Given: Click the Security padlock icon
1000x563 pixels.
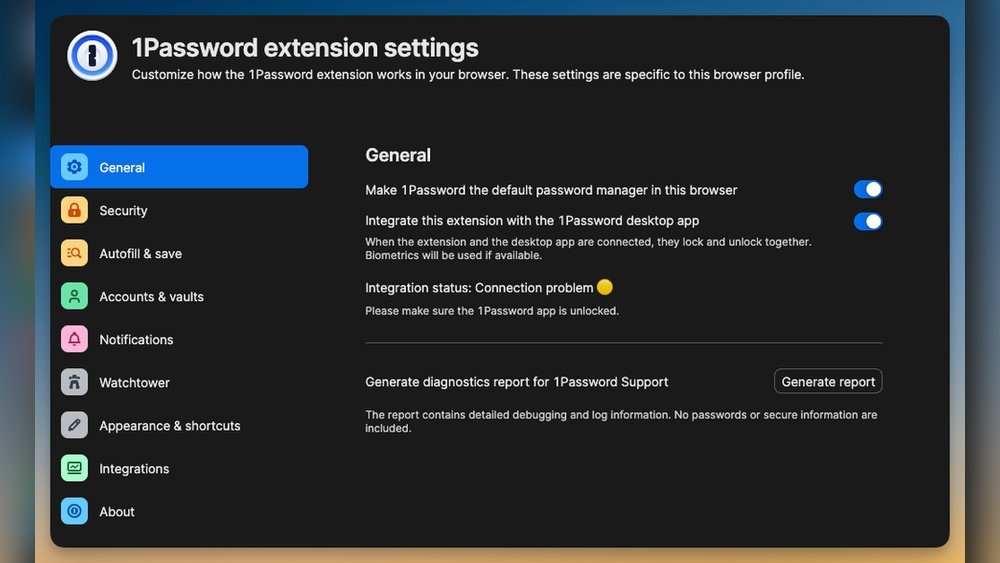Looking at the screenshot, I should click(x=75, y=210).
